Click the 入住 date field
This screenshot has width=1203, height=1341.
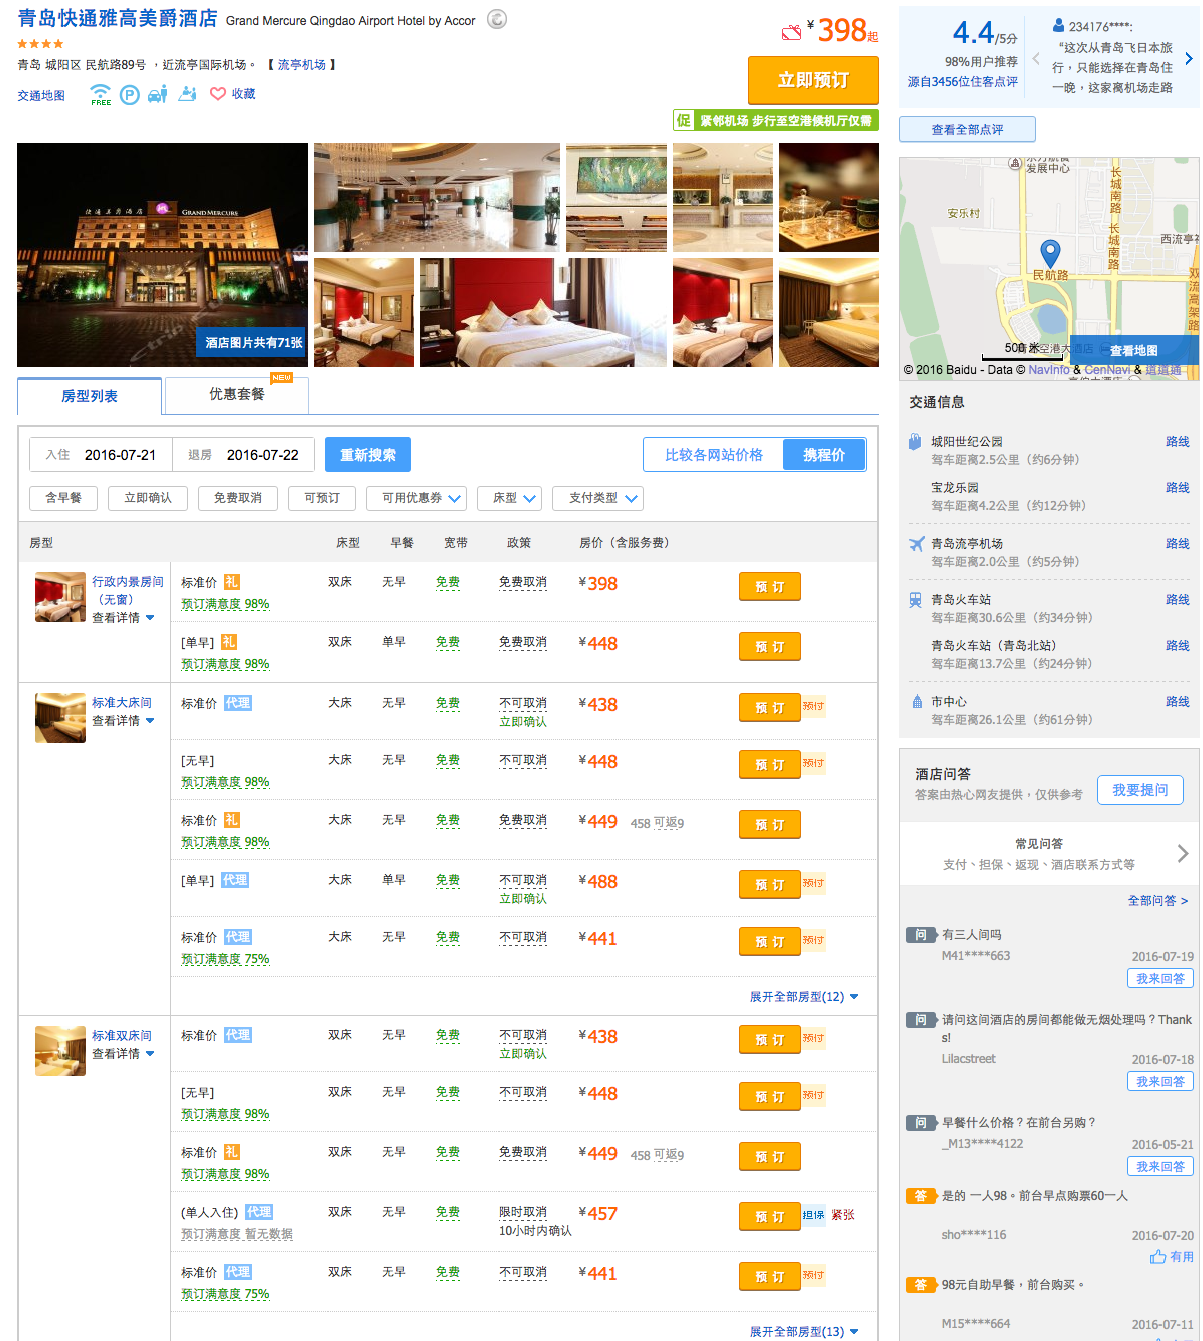click(101, 455)
